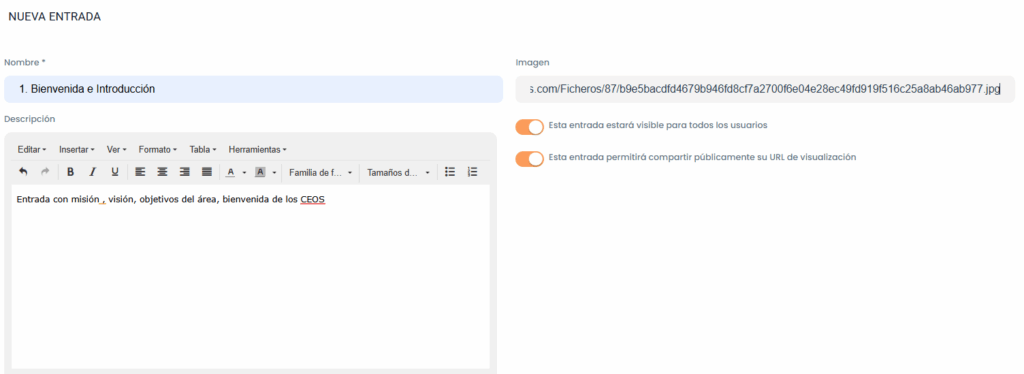The image size is (1024, 374).
Task: Open the Familia de fuentes dropdown
Action: [321, 172]
